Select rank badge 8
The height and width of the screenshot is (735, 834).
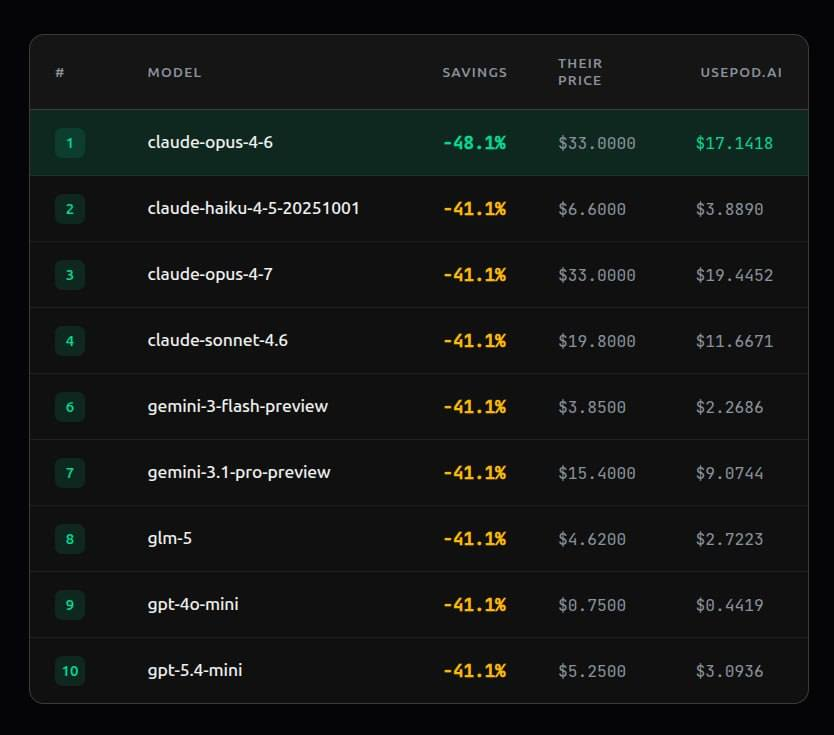[x=70, y=539]
